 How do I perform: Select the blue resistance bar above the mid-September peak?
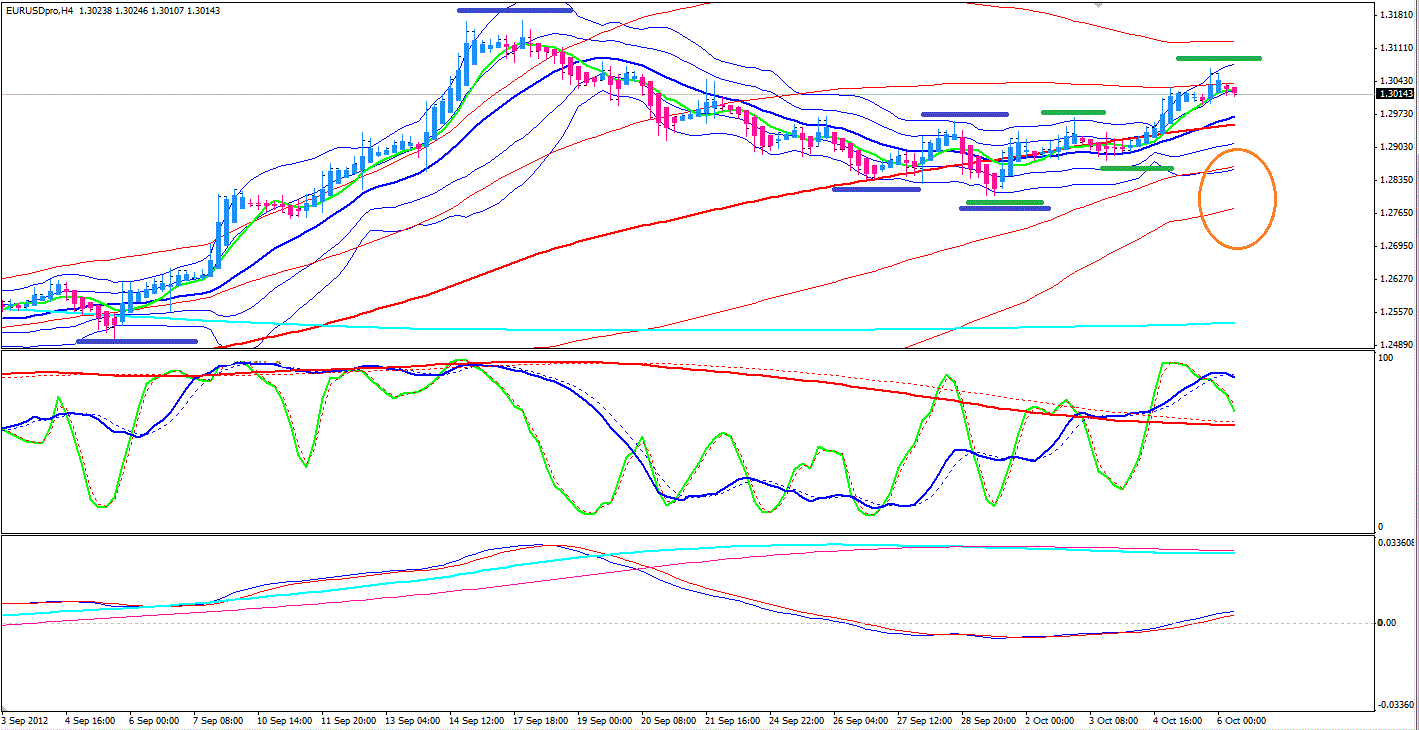click(x=514, y=10)
